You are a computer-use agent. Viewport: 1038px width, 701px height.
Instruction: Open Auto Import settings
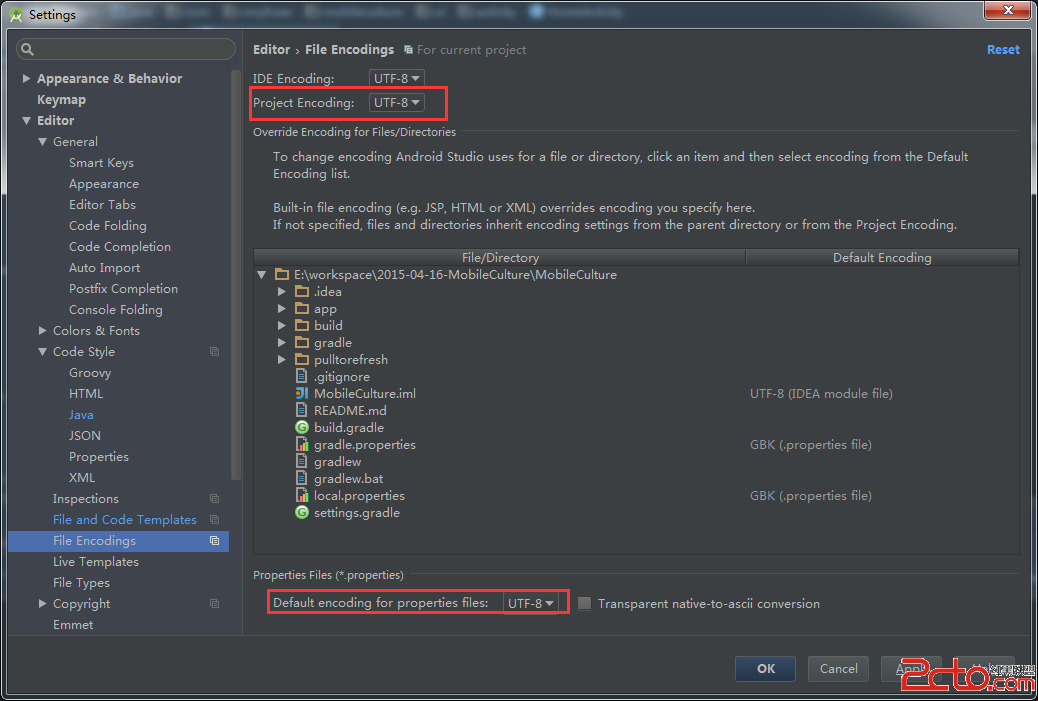[105, 267]
